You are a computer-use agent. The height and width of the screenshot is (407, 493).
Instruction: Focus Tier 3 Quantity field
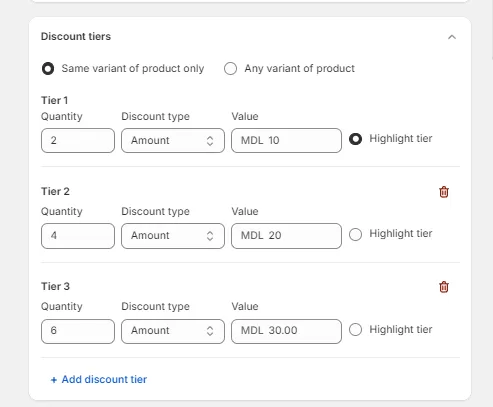[x=78, y=331]
